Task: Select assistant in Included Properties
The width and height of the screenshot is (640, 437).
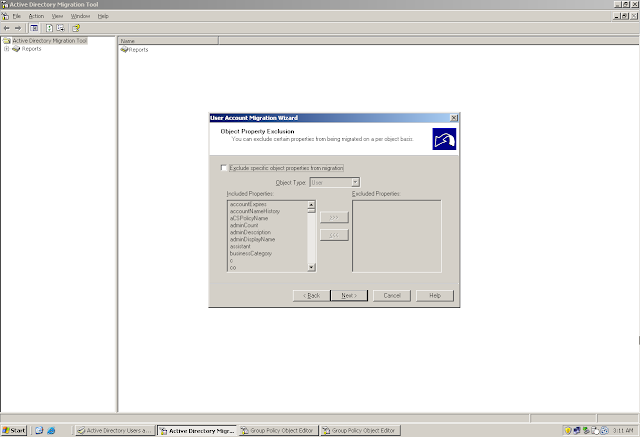Action: (x=240, y=246)
